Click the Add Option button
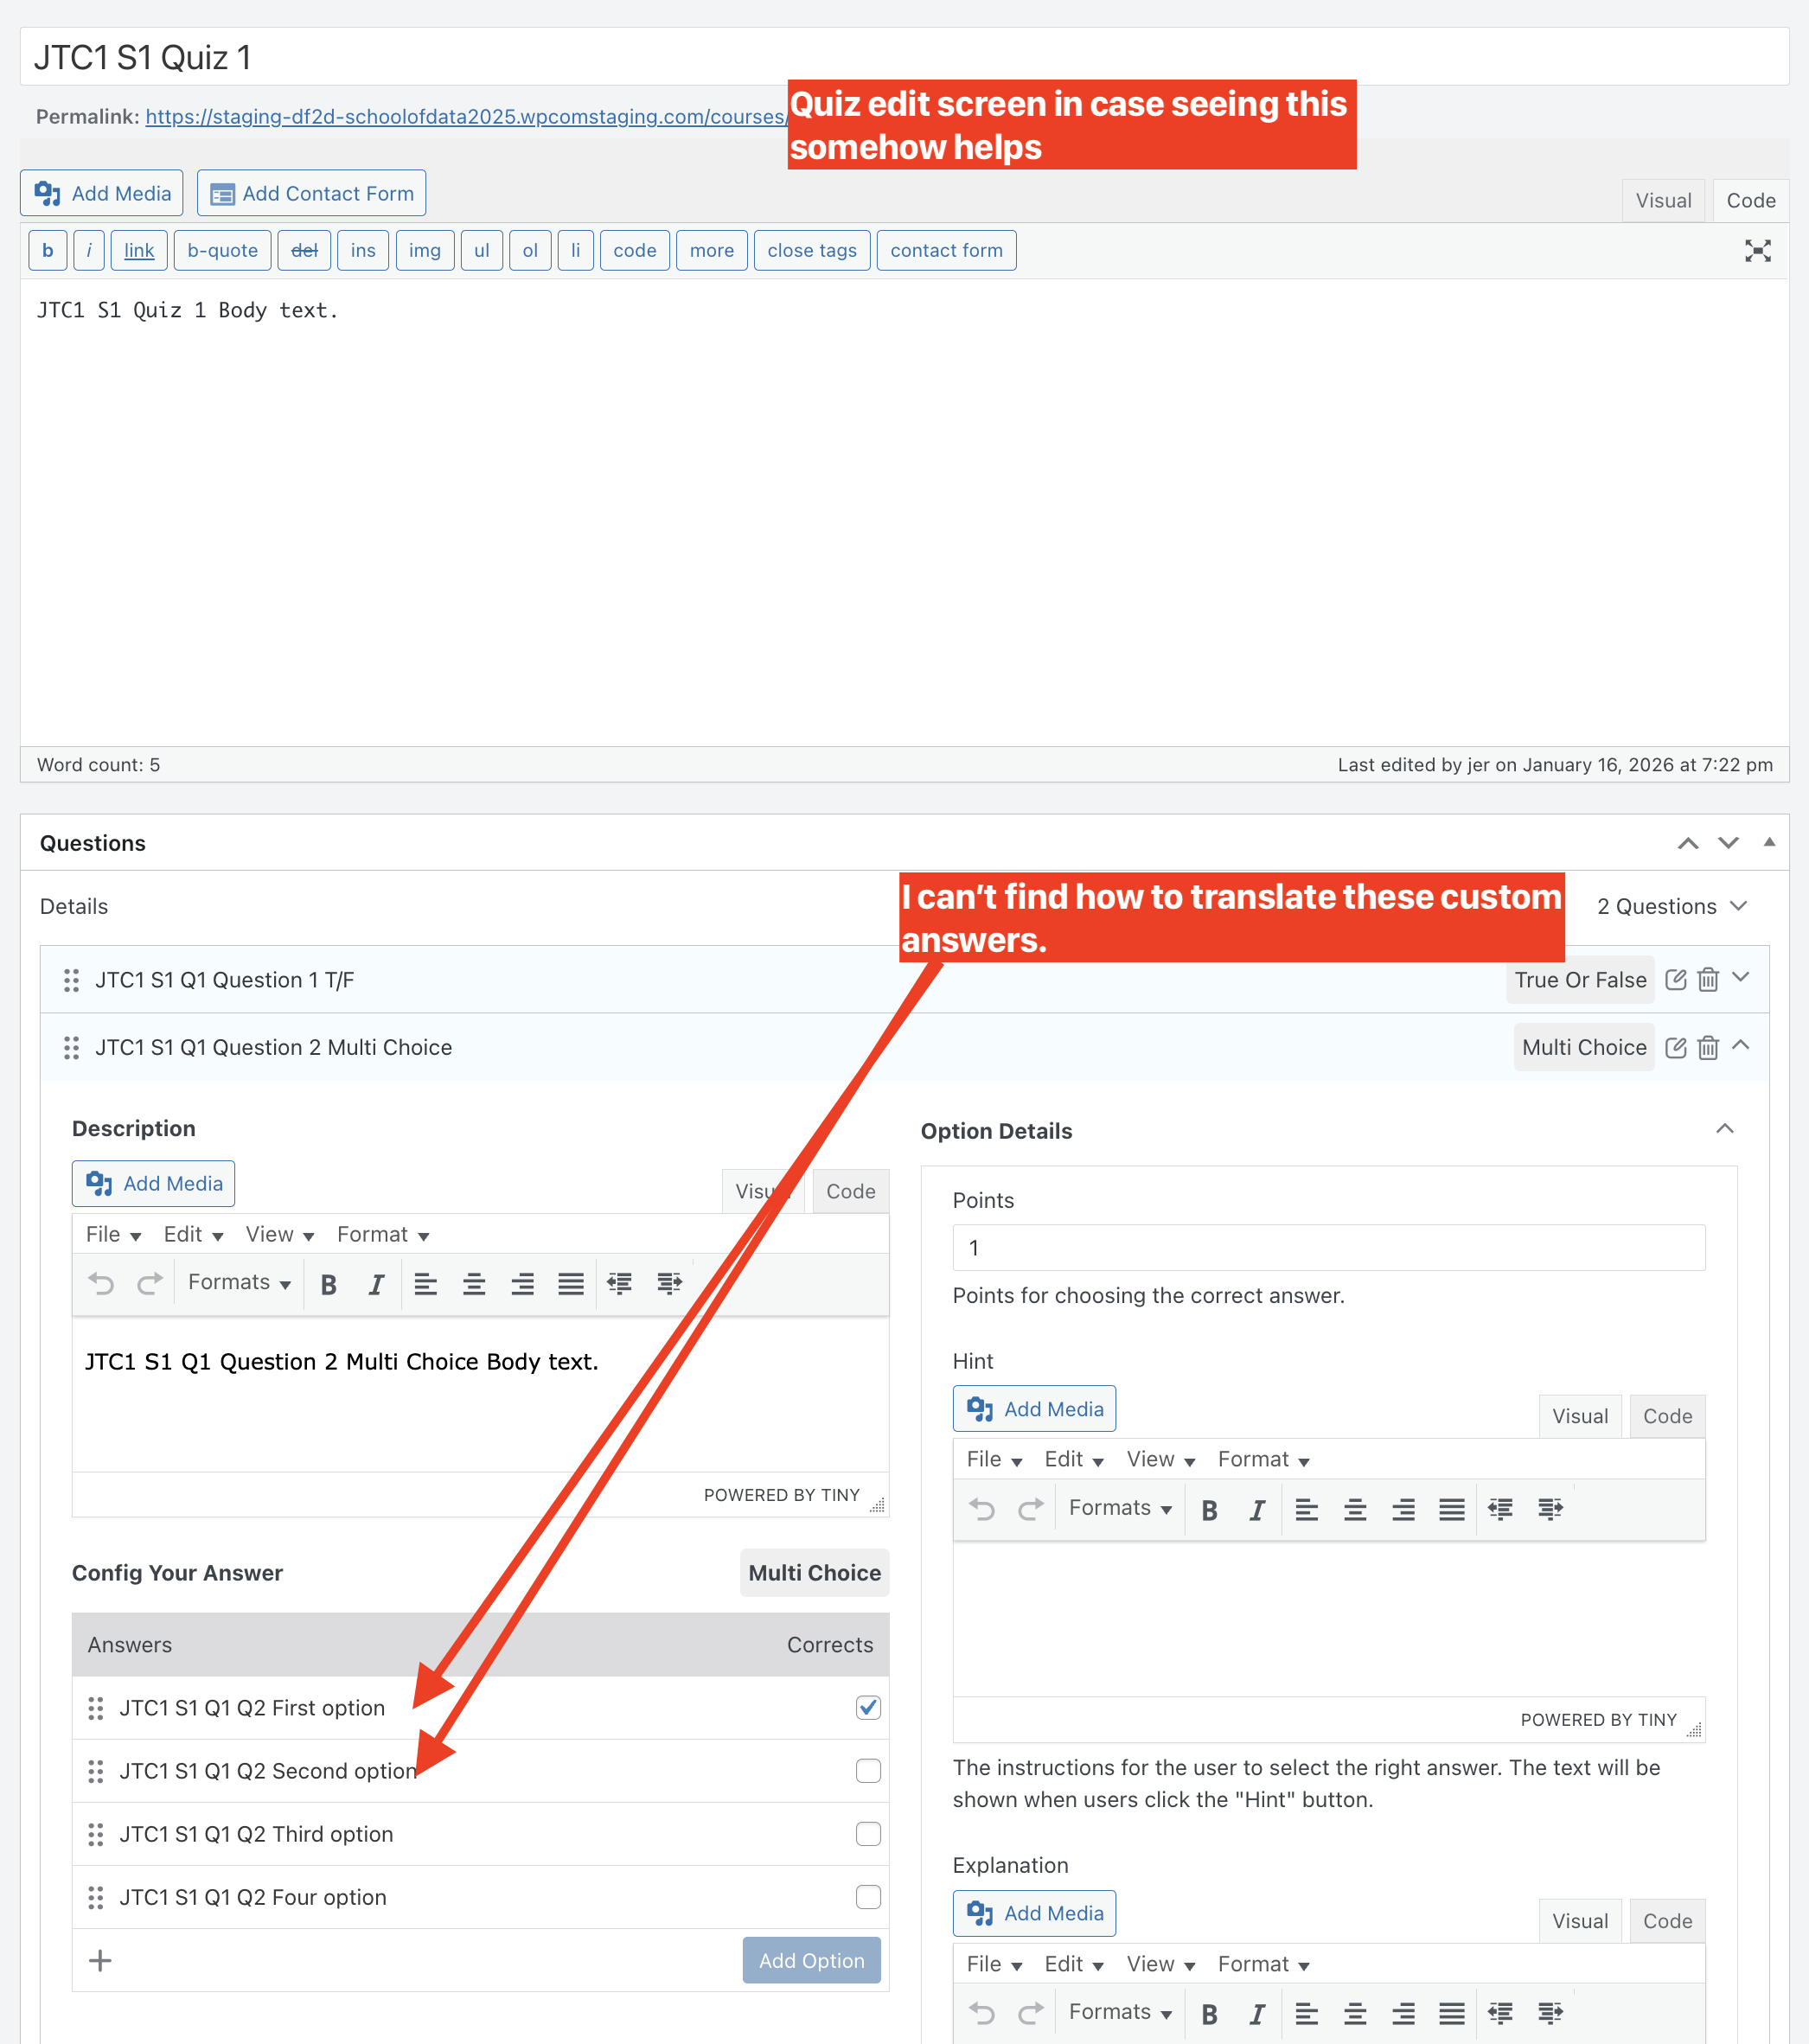Screen dimensions: 1809x2044 811,1960
